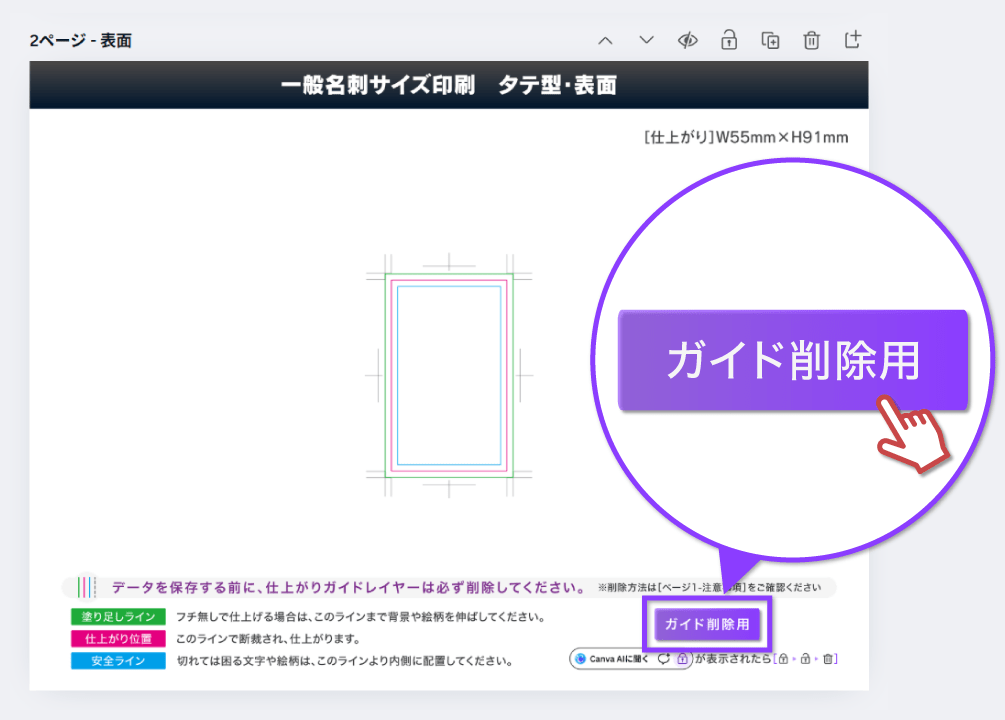Add a new page with the plus icon

click(852, 40)
